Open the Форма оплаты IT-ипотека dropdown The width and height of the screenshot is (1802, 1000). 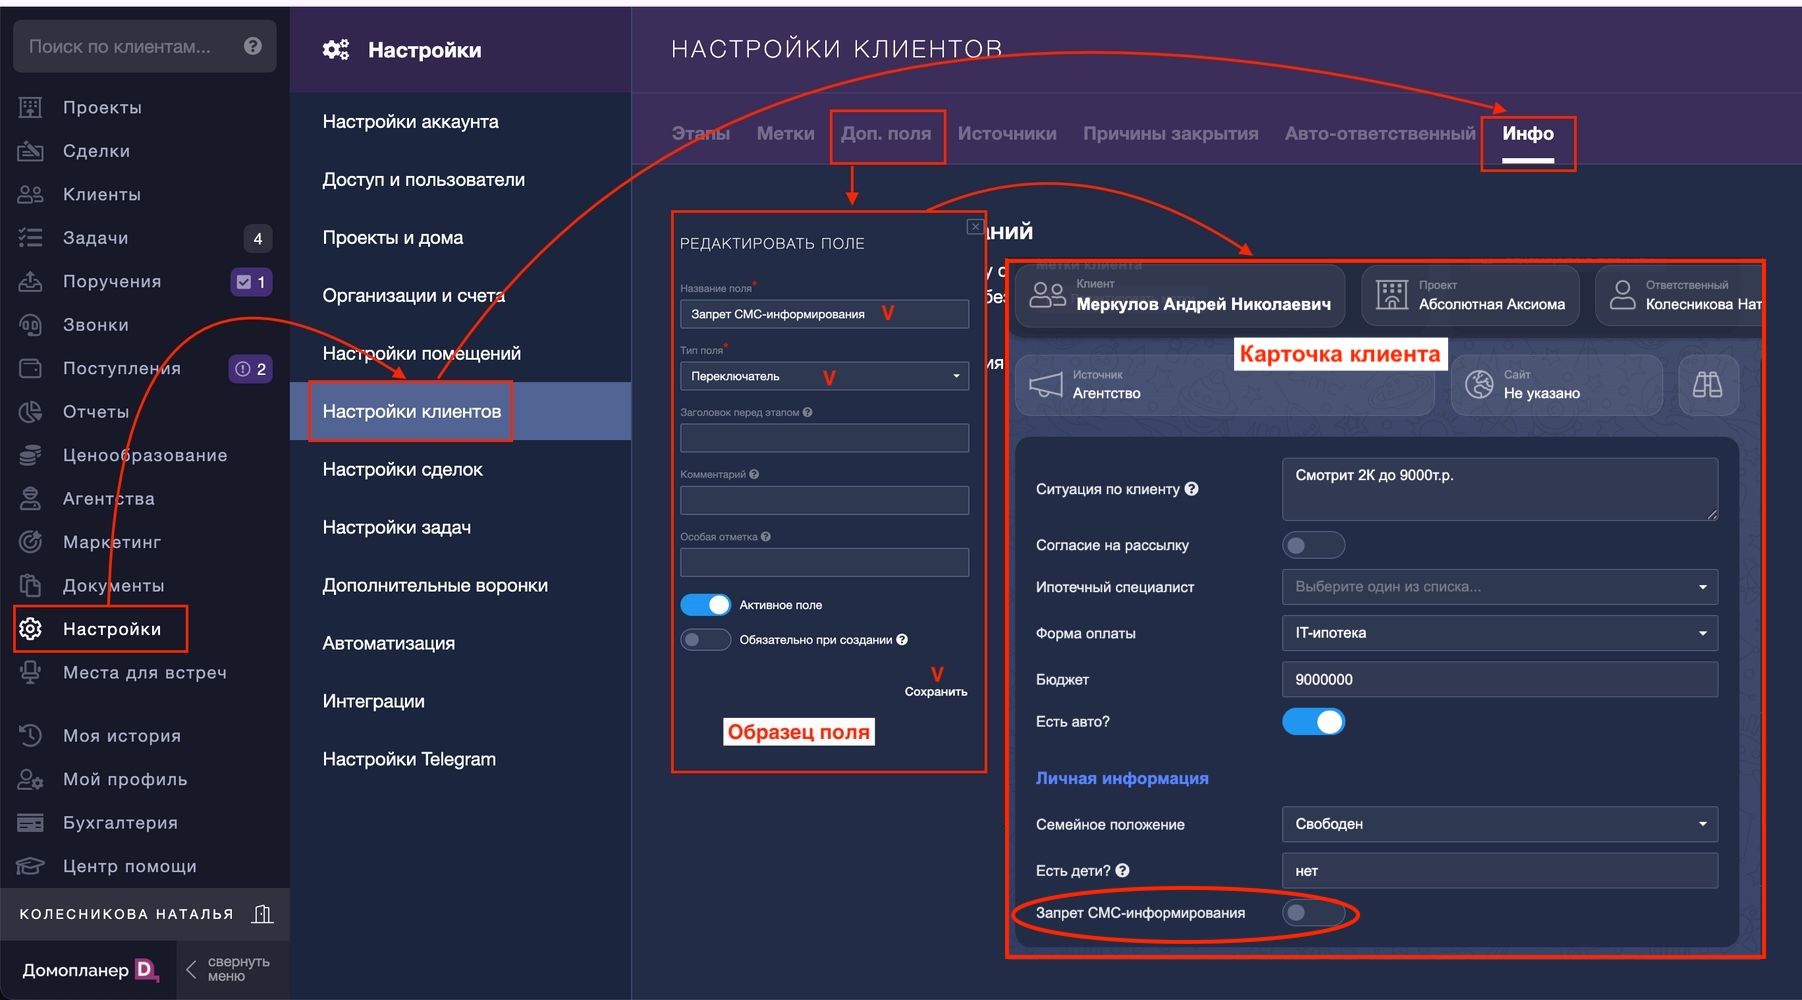[x=1500, y=633]
